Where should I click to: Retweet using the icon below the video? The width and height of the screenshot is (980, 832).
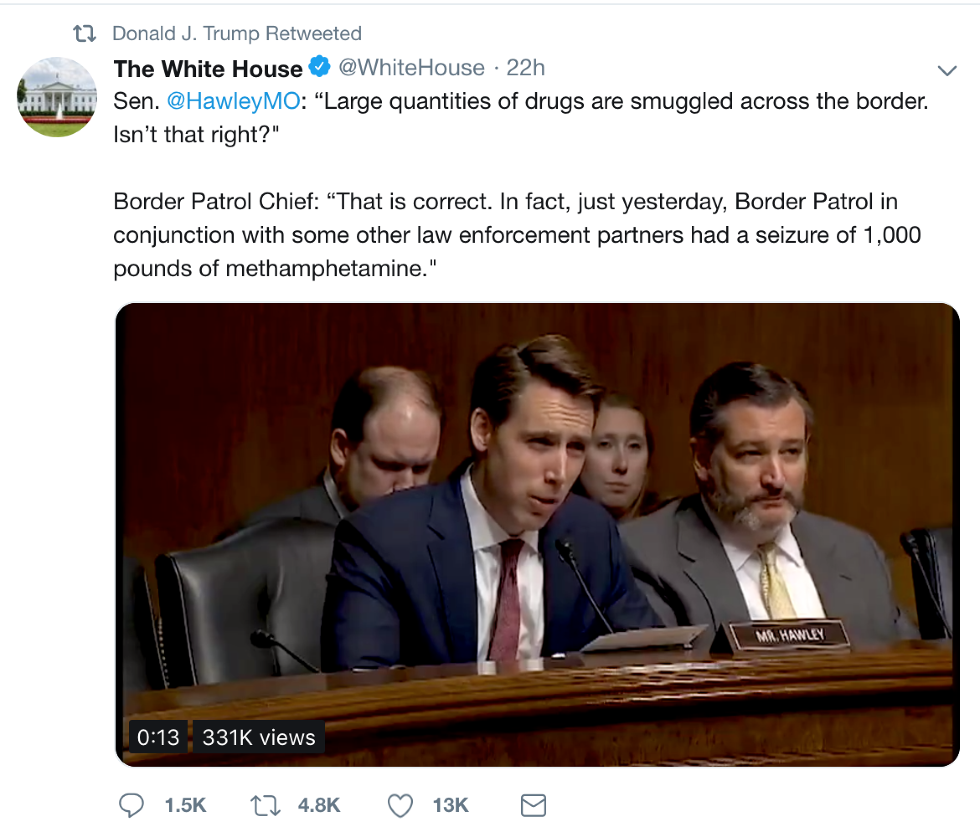tap(264, 805)
